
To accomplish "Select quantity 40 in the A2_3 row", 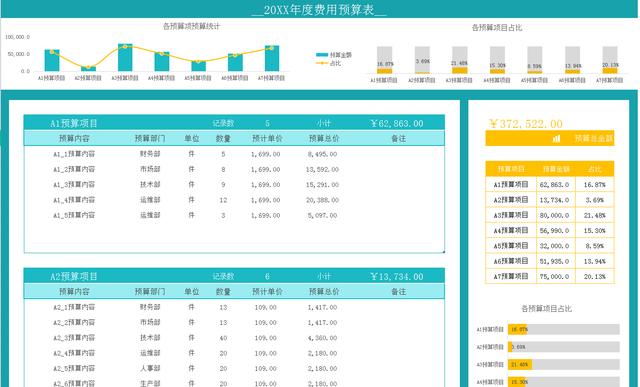I will (x=223, y=338).
